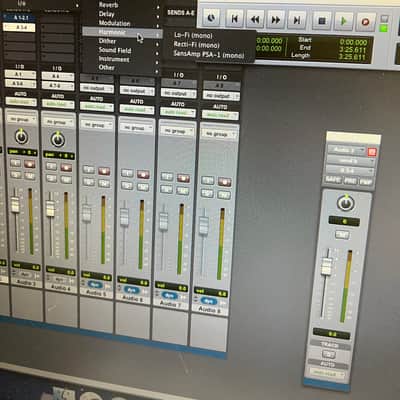Image resolution: width=400 pixels, height=400 pixels.
Task: Click the SAFE button in send window
Action: (333, 180)
